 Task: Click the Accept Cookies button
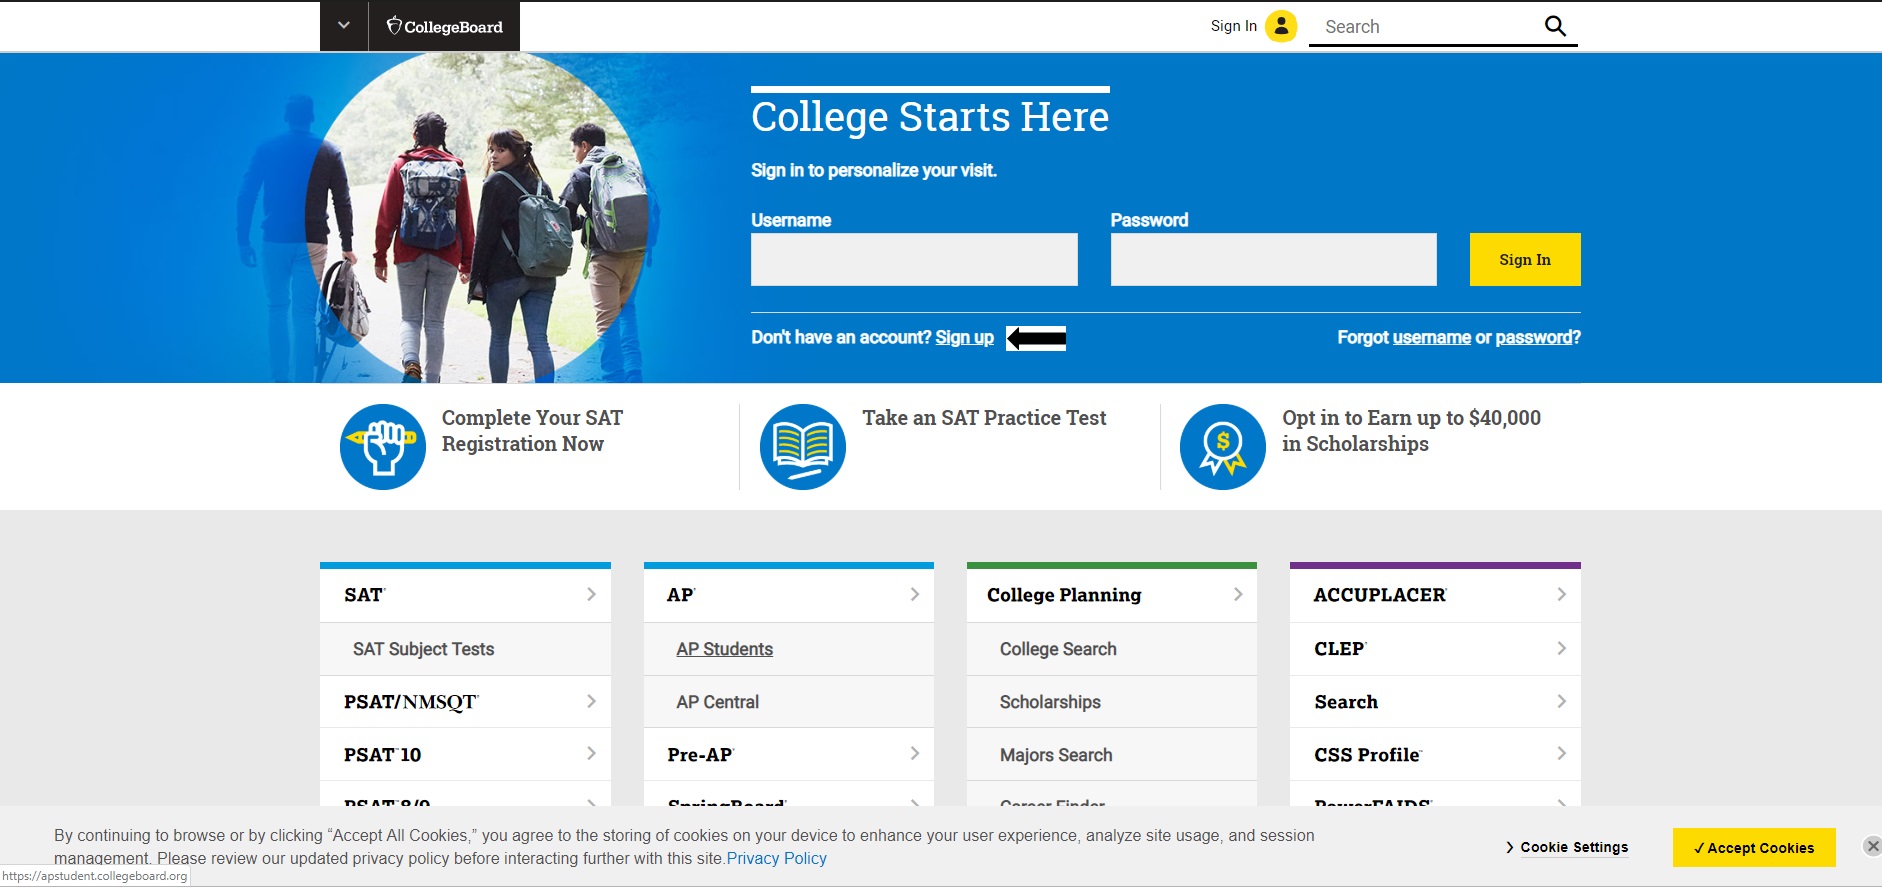[1753, 847]
